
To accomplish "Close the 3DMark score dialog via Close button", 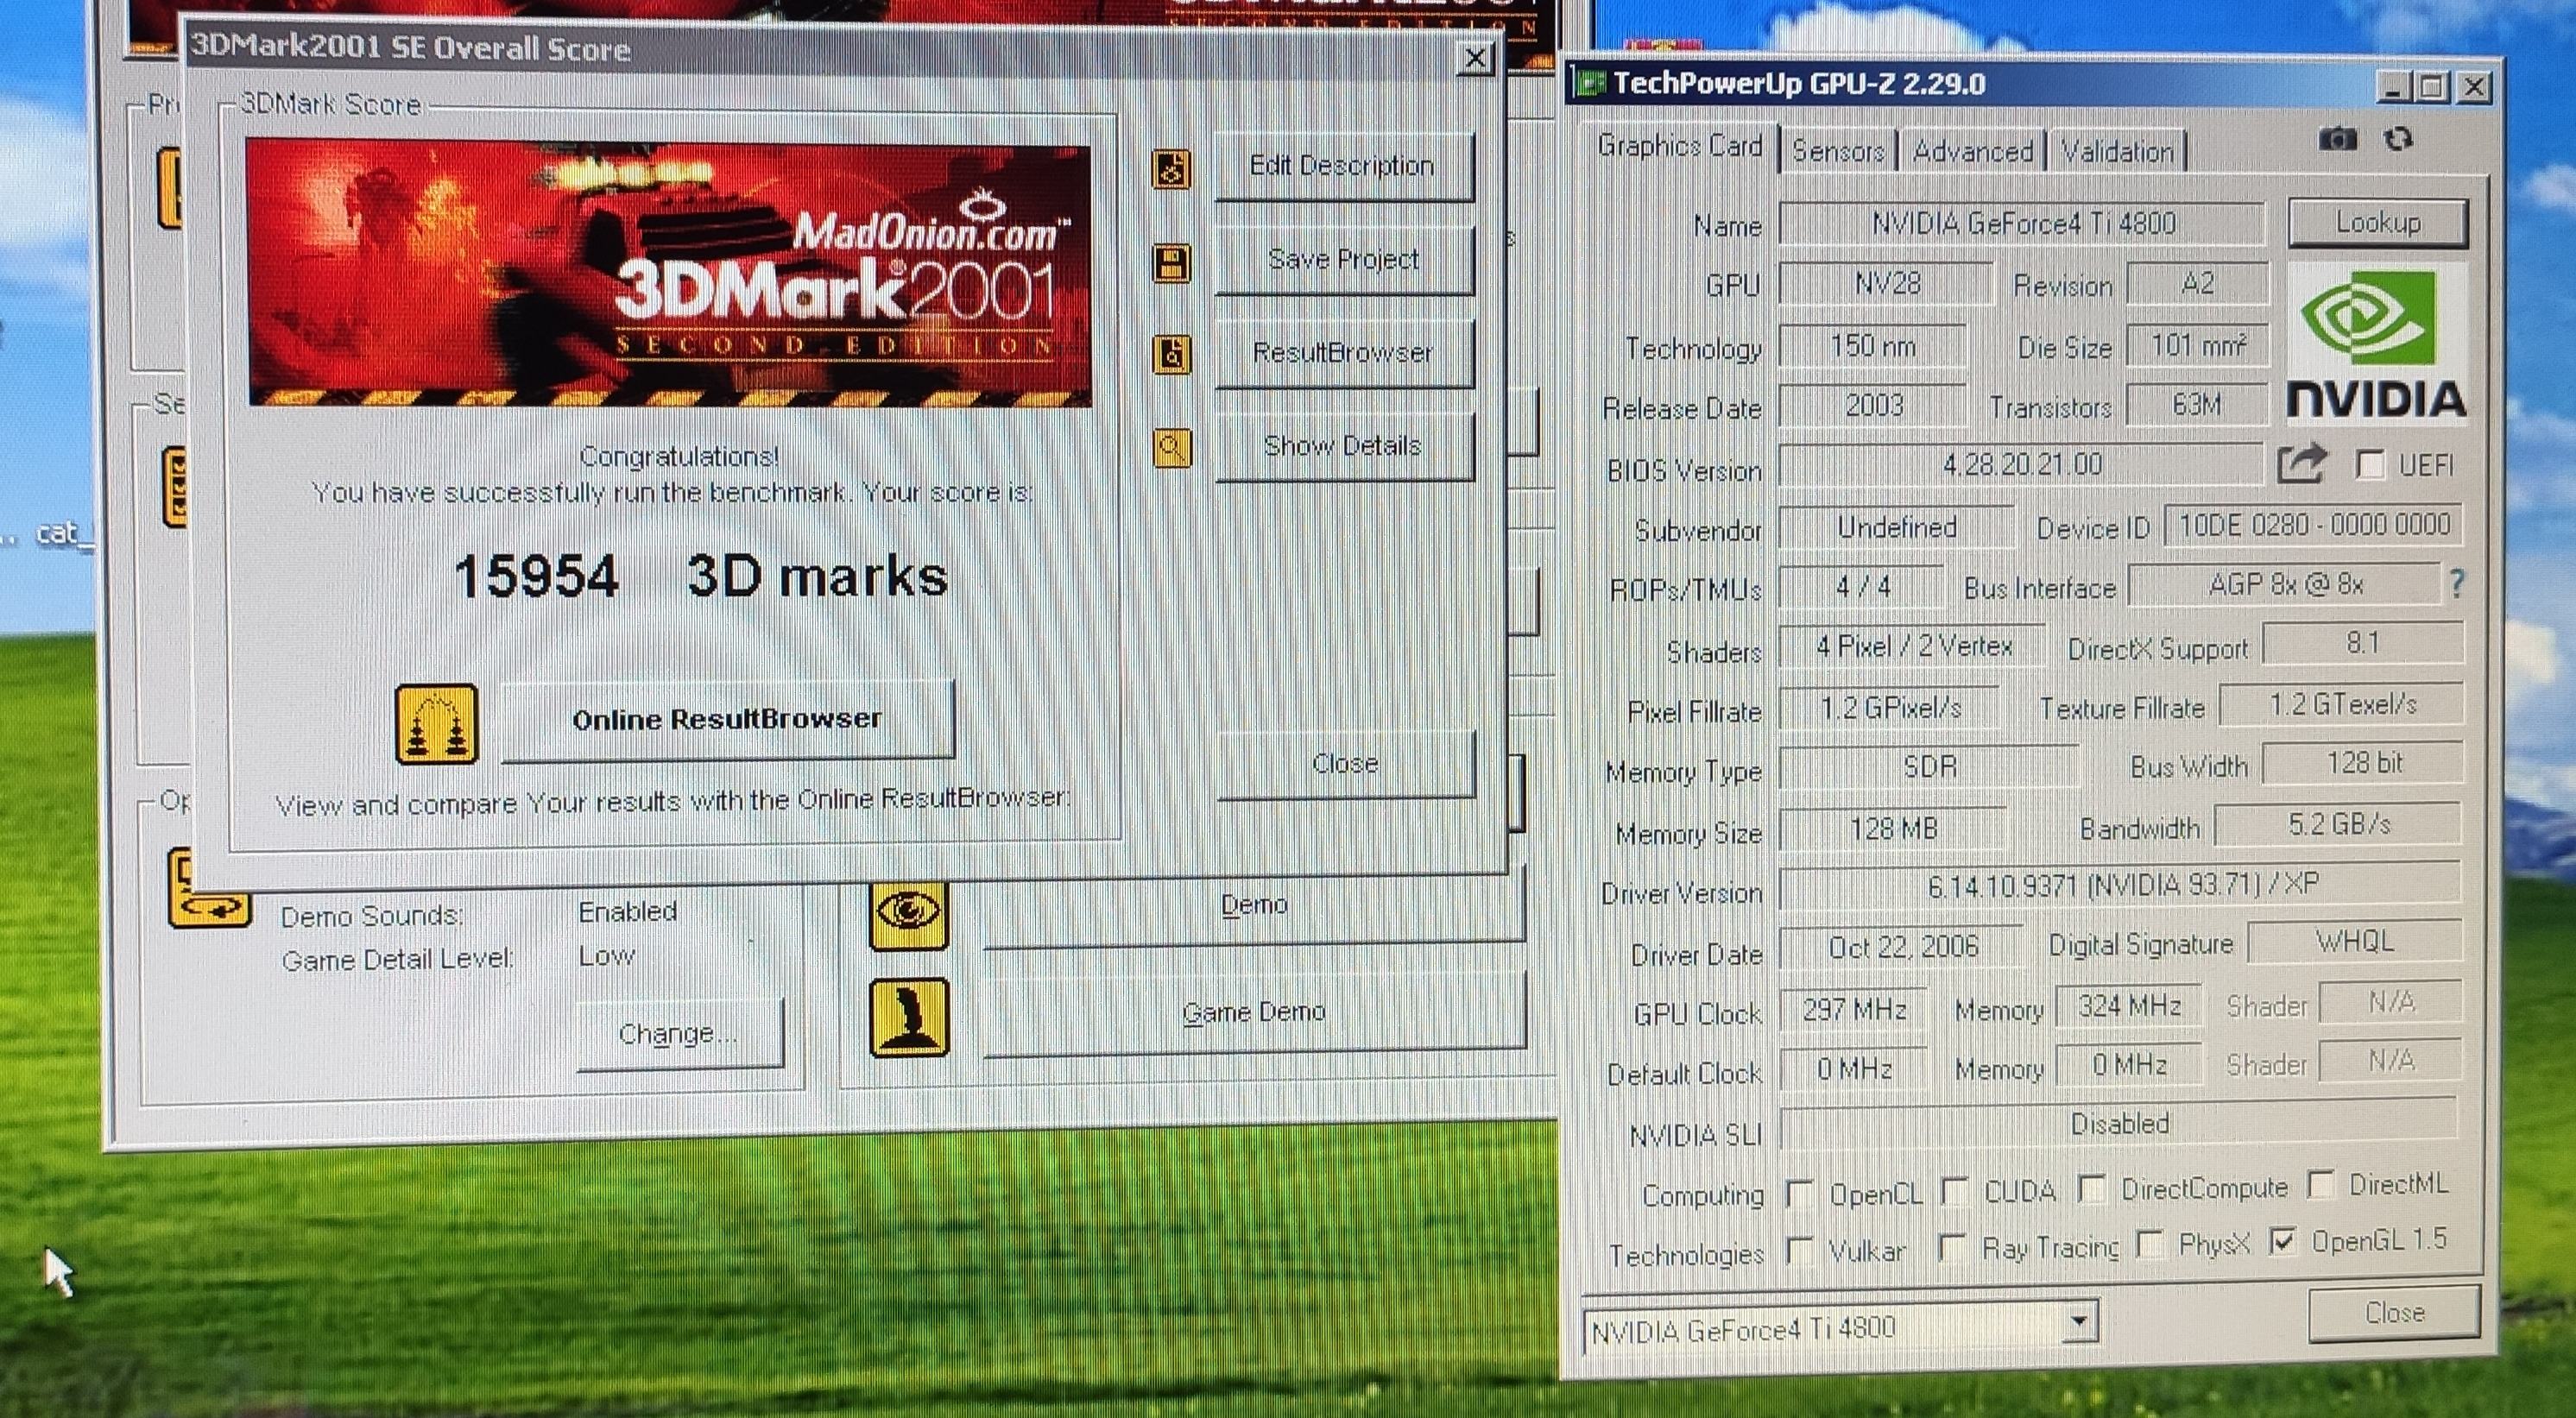I will click(1346, 764).
